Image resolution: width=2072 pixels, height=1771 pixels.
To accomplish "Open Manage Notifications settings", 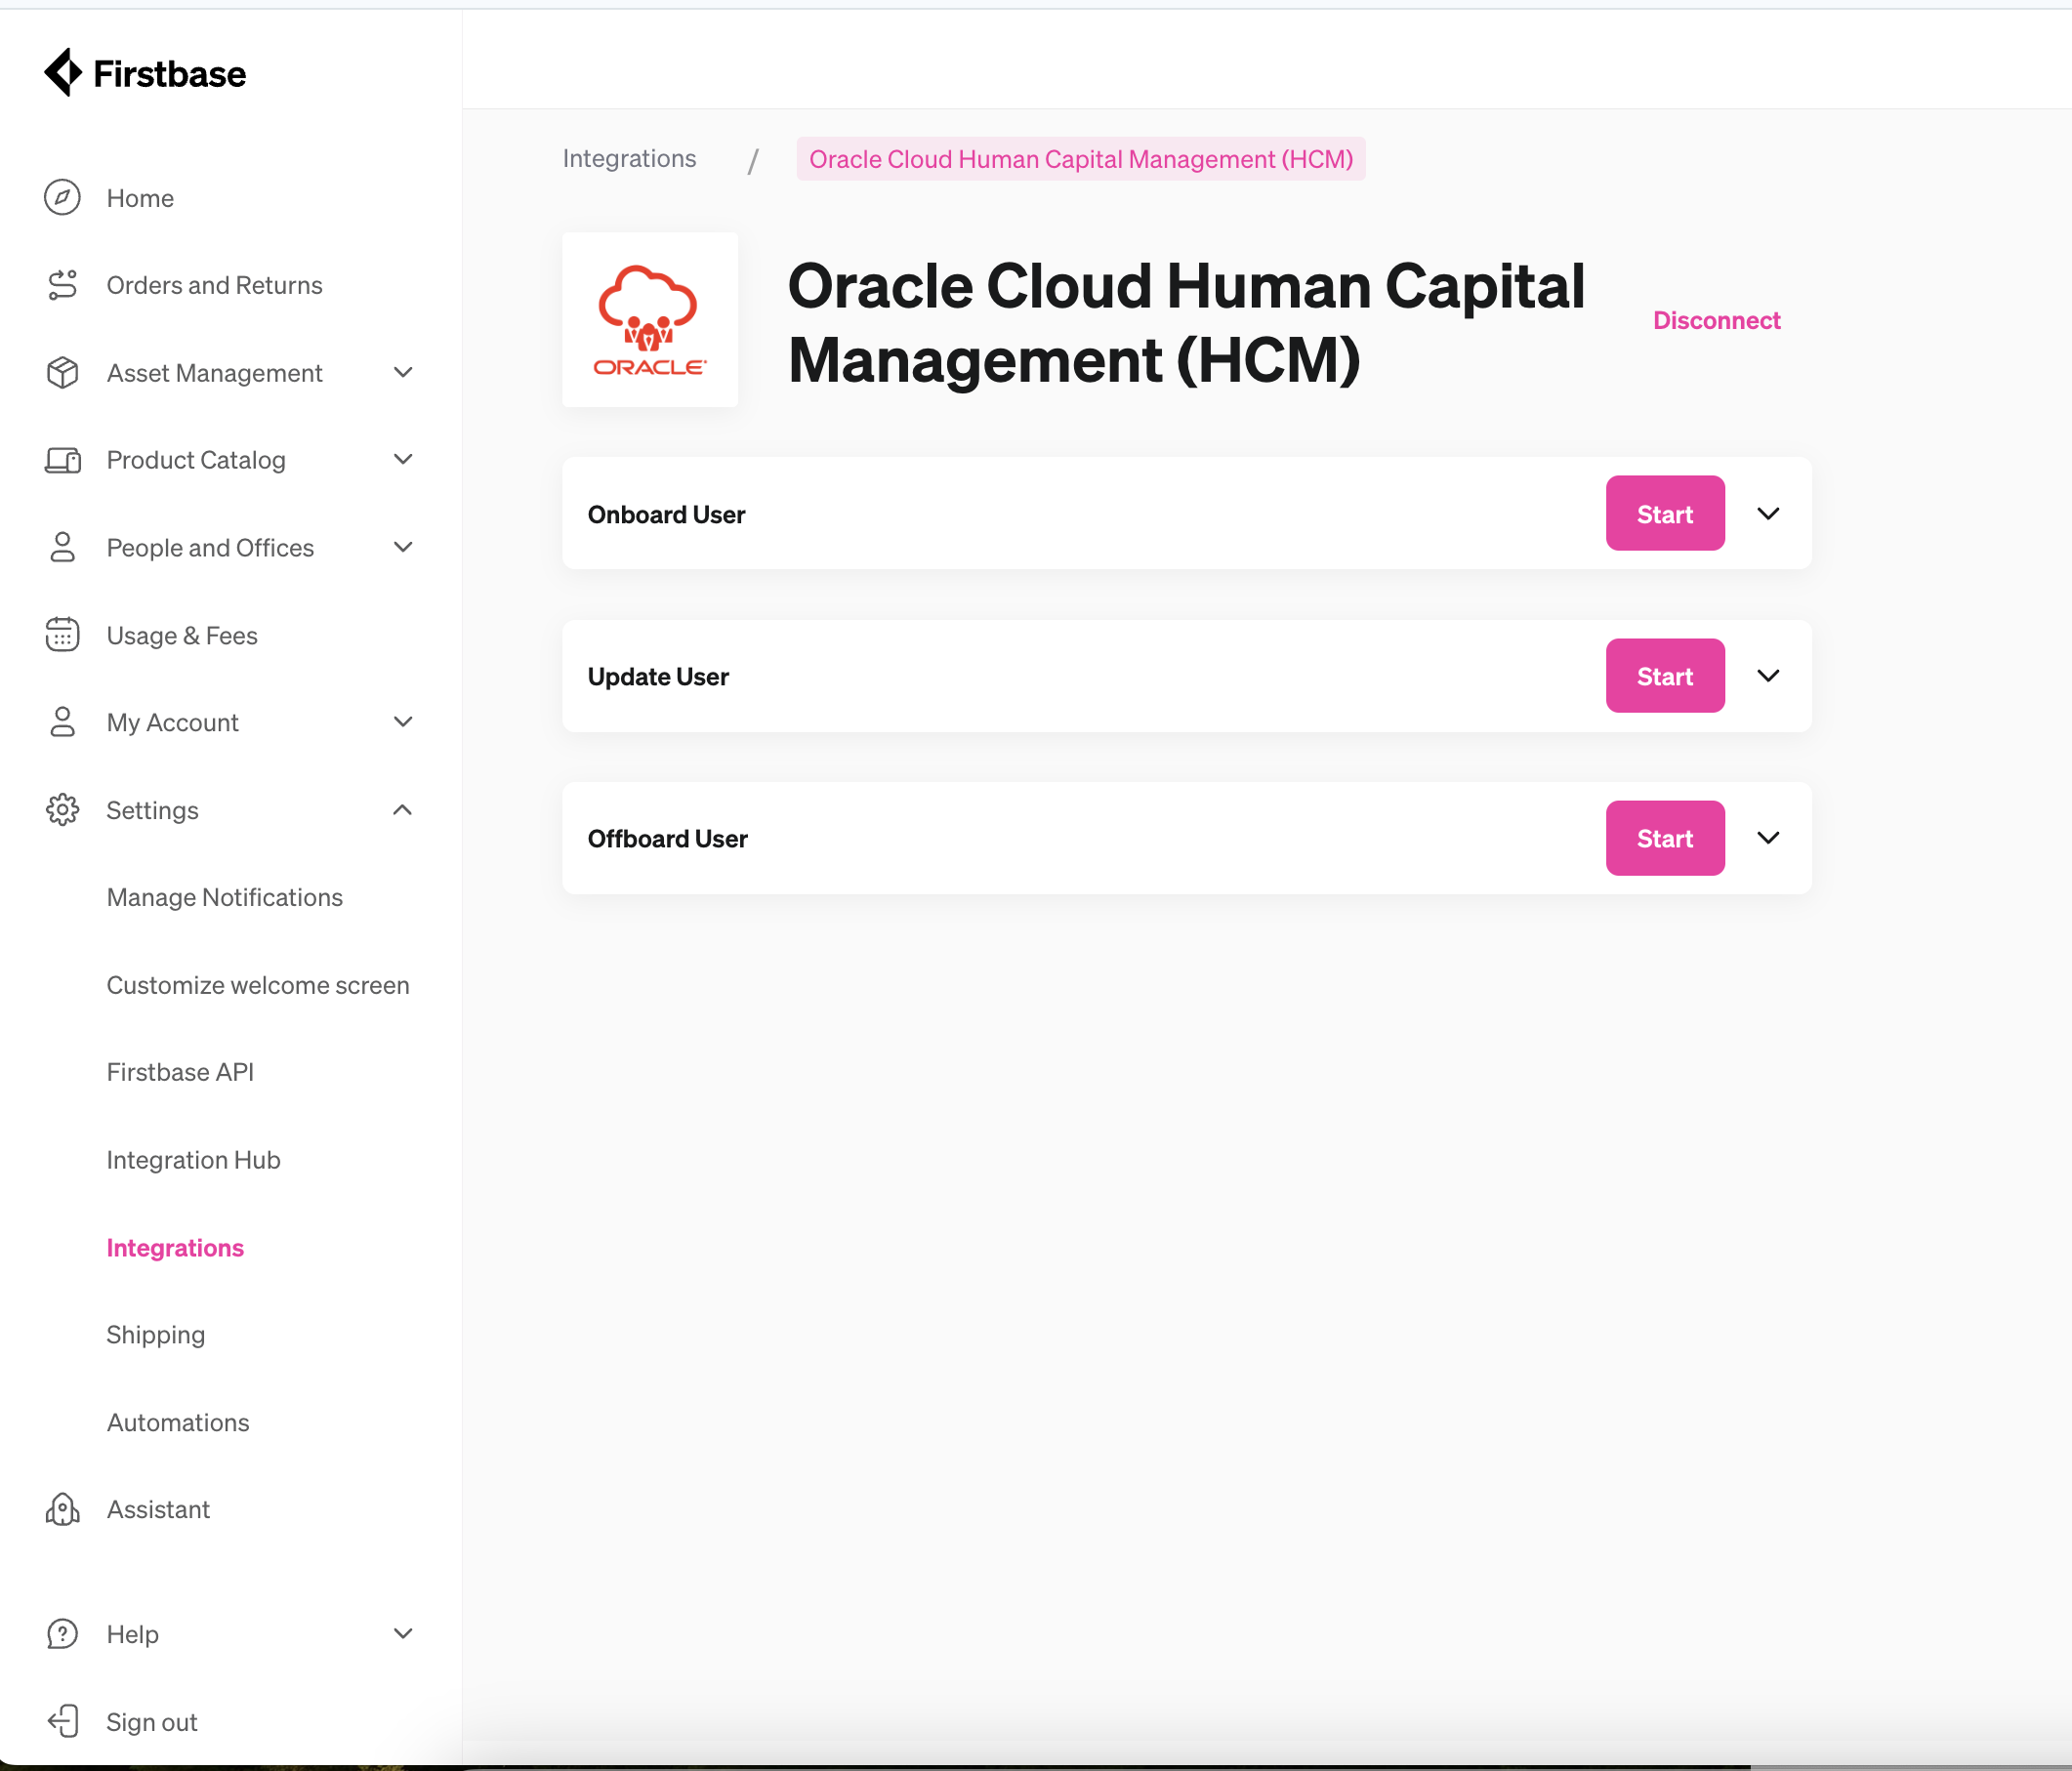I will (225, 897).
